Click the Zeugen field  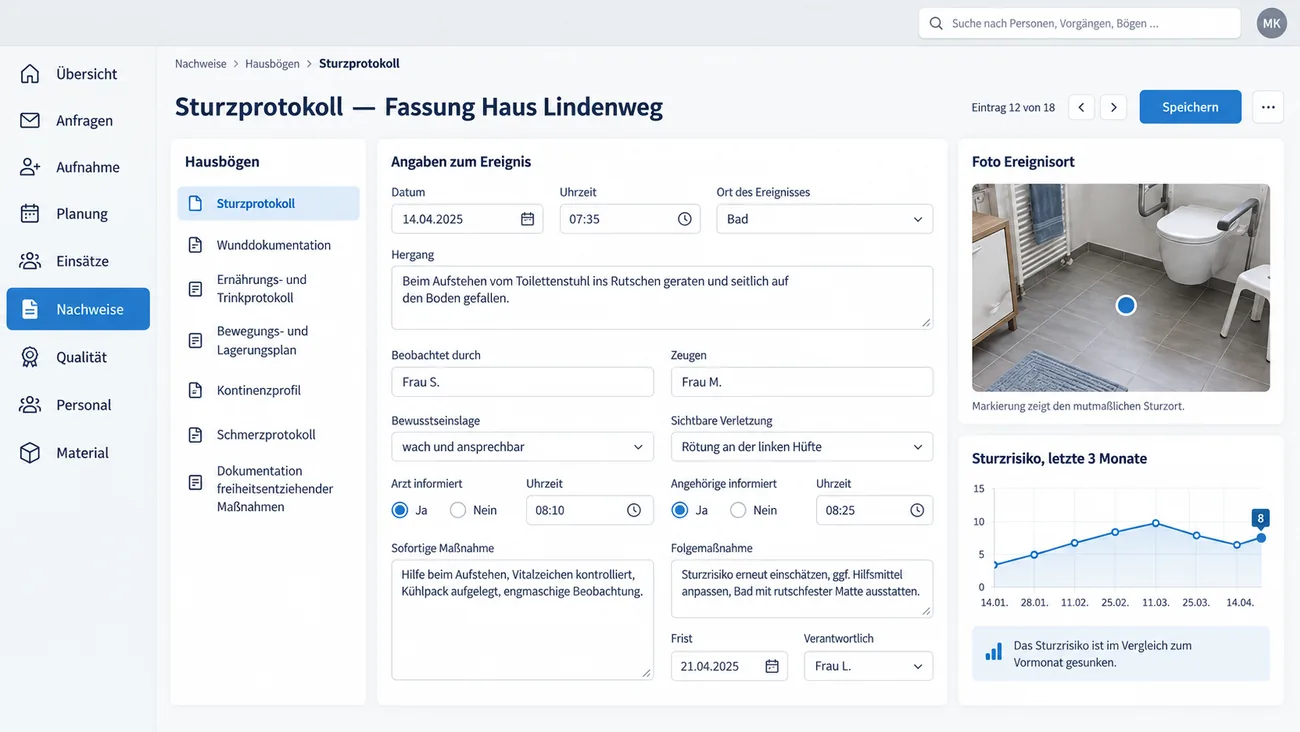(802, 382)
